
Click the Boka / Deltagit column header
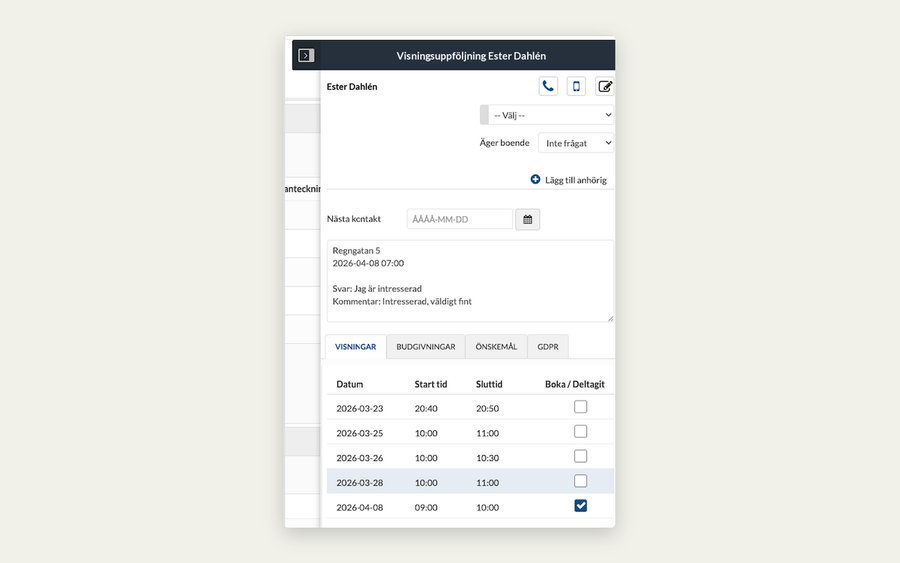[575, 384]
